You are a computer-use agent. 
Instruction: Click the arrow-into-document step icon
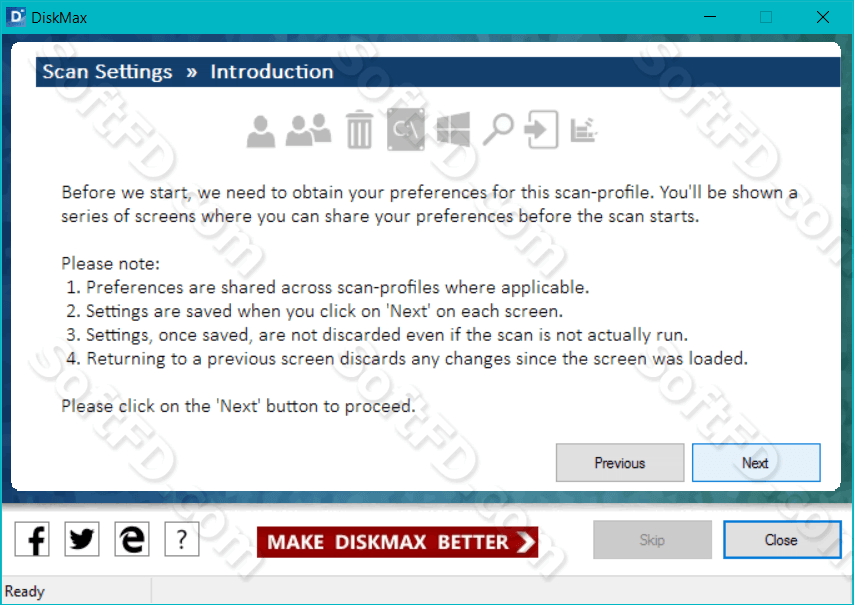[541, 130]
